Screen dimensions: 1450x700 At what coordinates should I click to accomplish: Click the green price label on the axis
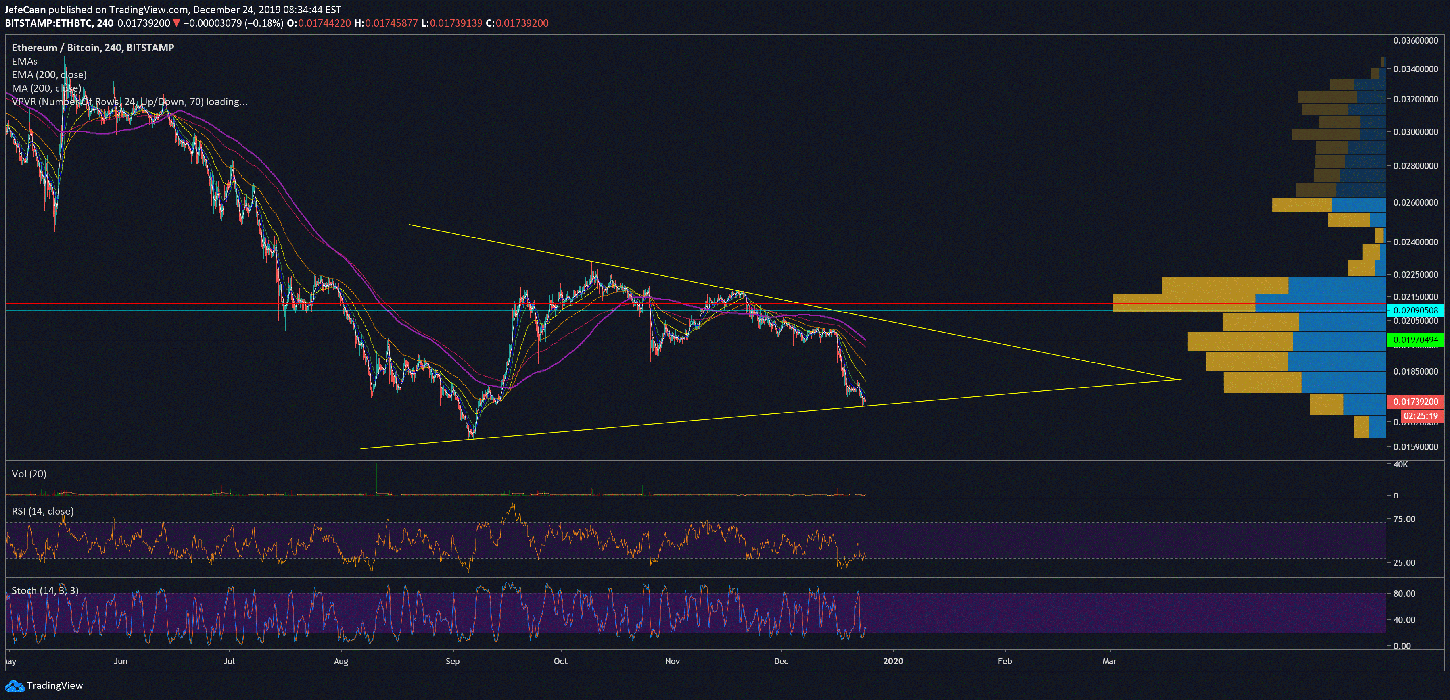(1415, 340)
